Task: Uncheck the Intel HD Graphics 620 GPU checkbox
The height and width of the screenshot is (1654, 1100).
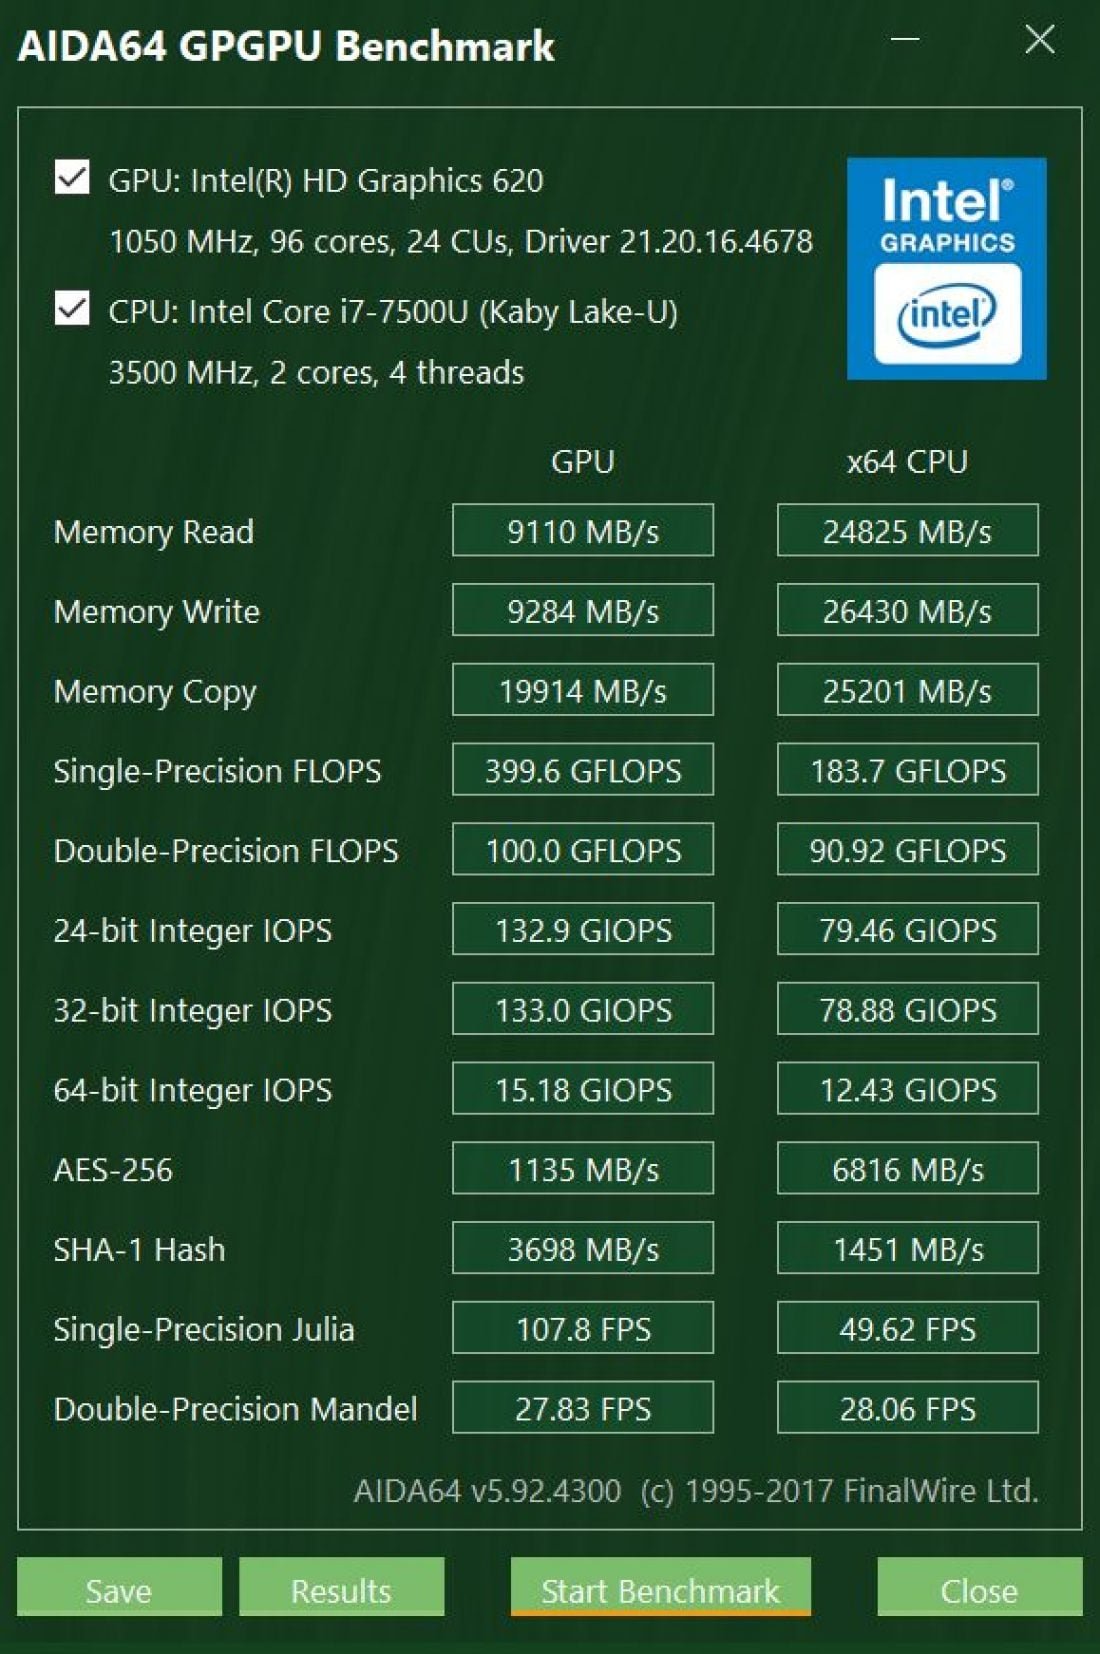Action: (72, 178)
